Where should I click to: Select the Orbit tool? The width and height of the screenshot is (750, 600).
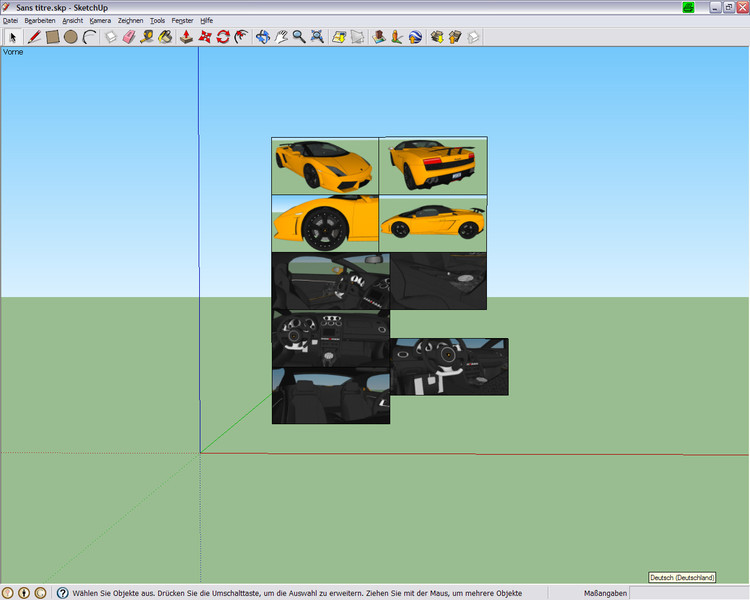coord(263,37)
